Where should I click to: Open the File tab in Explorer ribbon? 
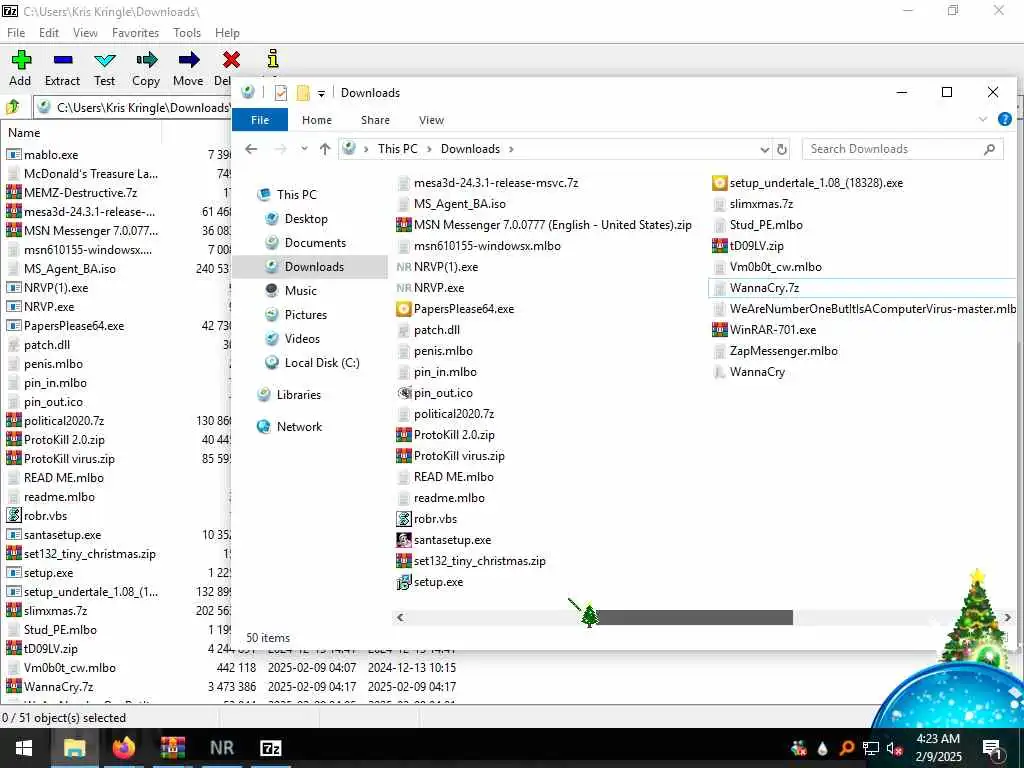[260, 120]
